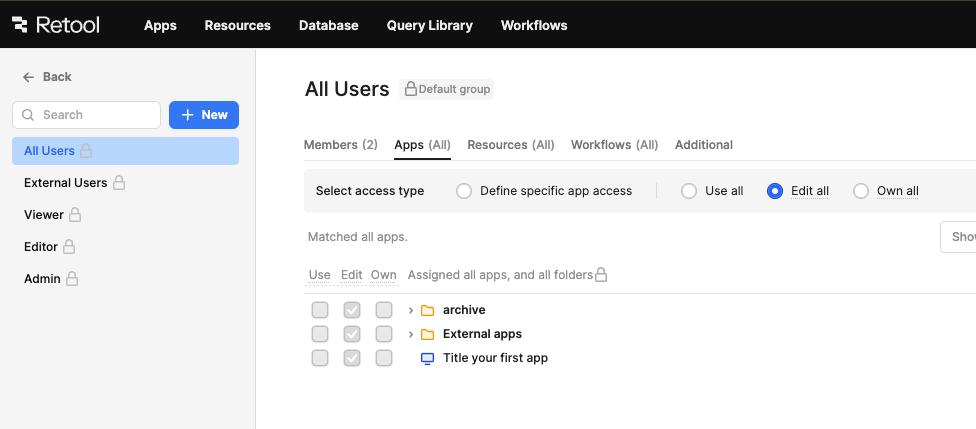Click the Use column header
976x429 pixels.
pyautogui.click(x=320, y=275)
